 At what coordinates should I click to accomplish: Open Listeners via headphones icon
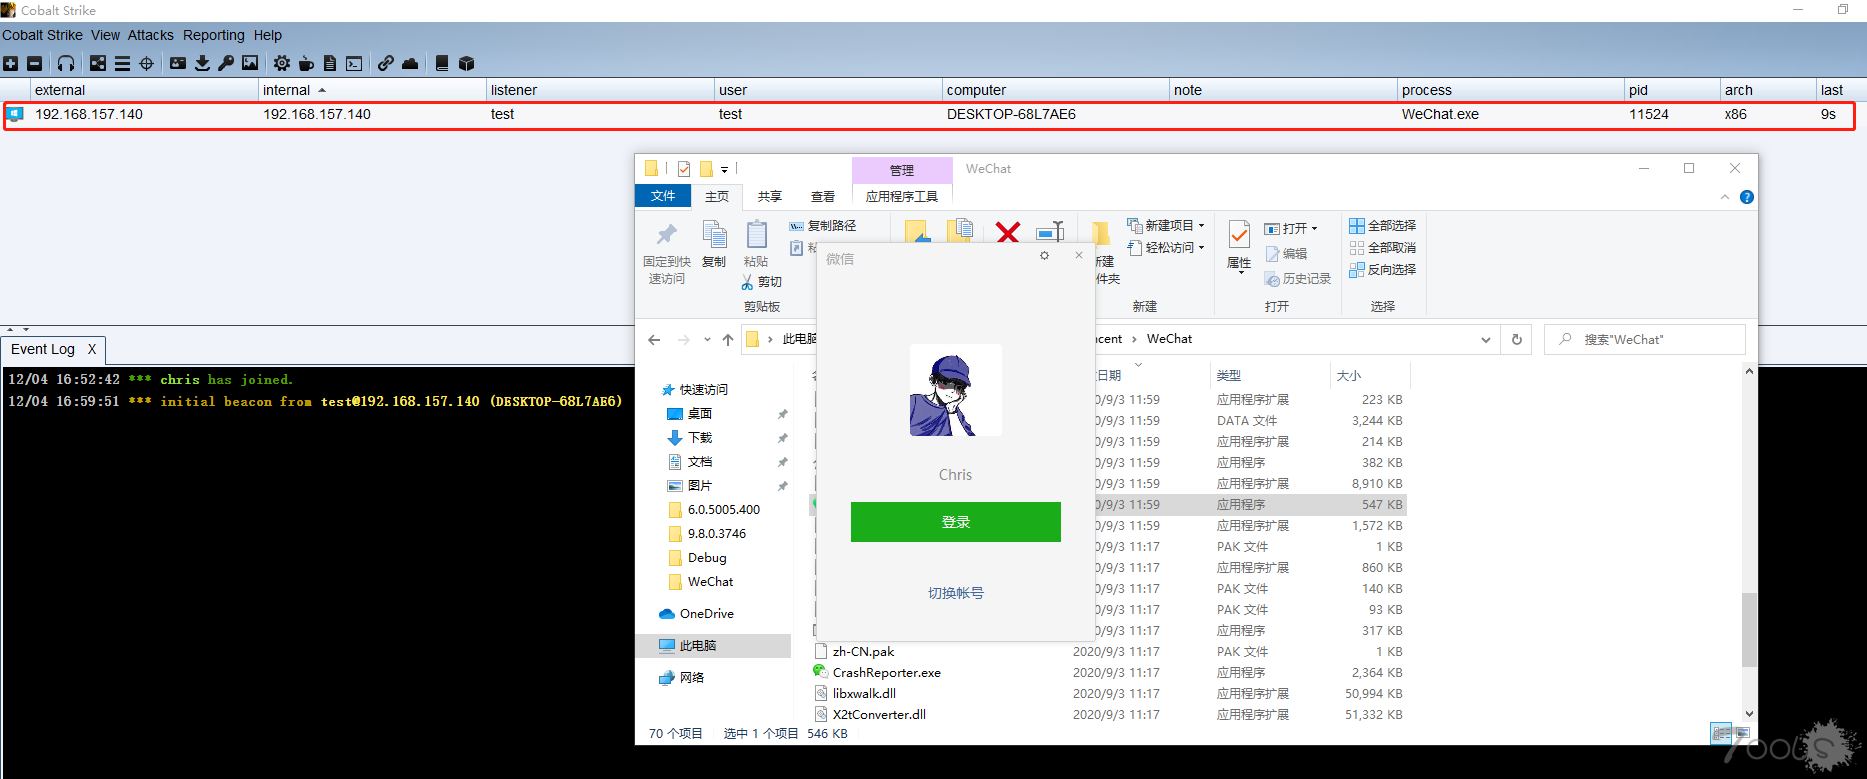click(66, 63)
